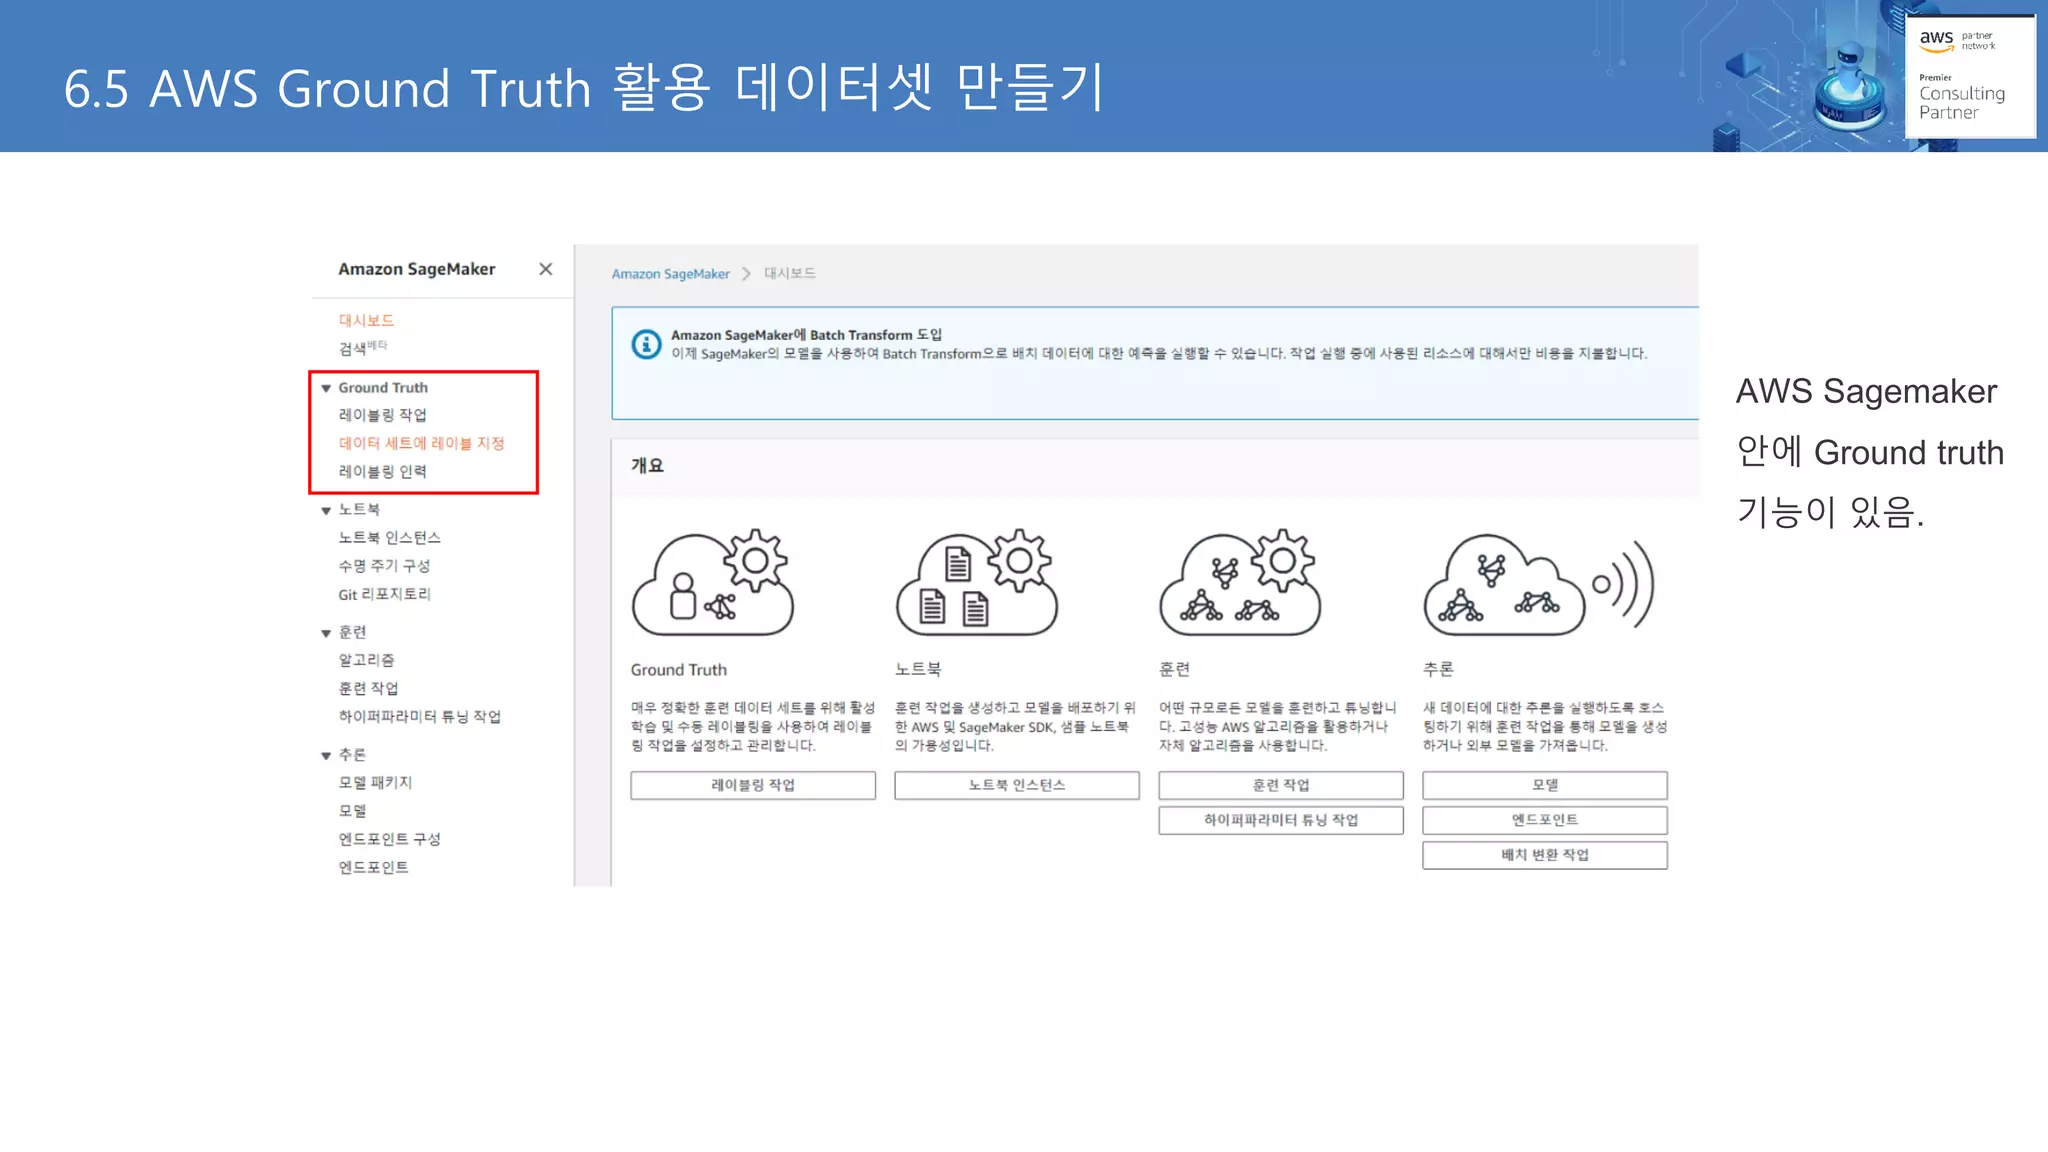Screen dimensions: 2048x1152
Task: Click 훈련 card title
Action: tap(1174, 669)
